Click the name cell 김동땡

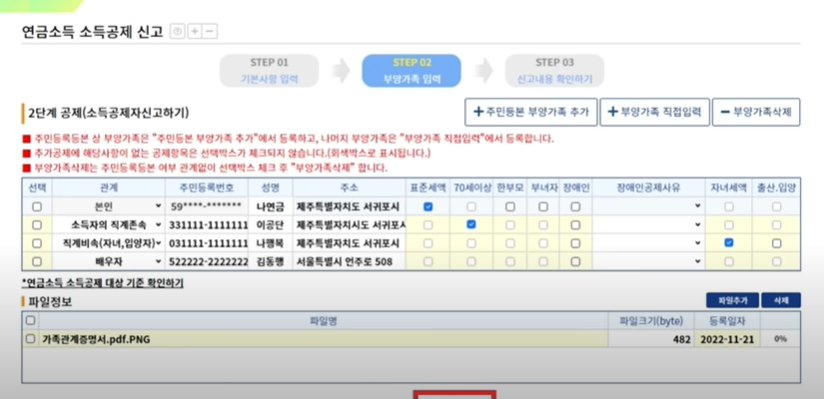click(x=270, y=261)
